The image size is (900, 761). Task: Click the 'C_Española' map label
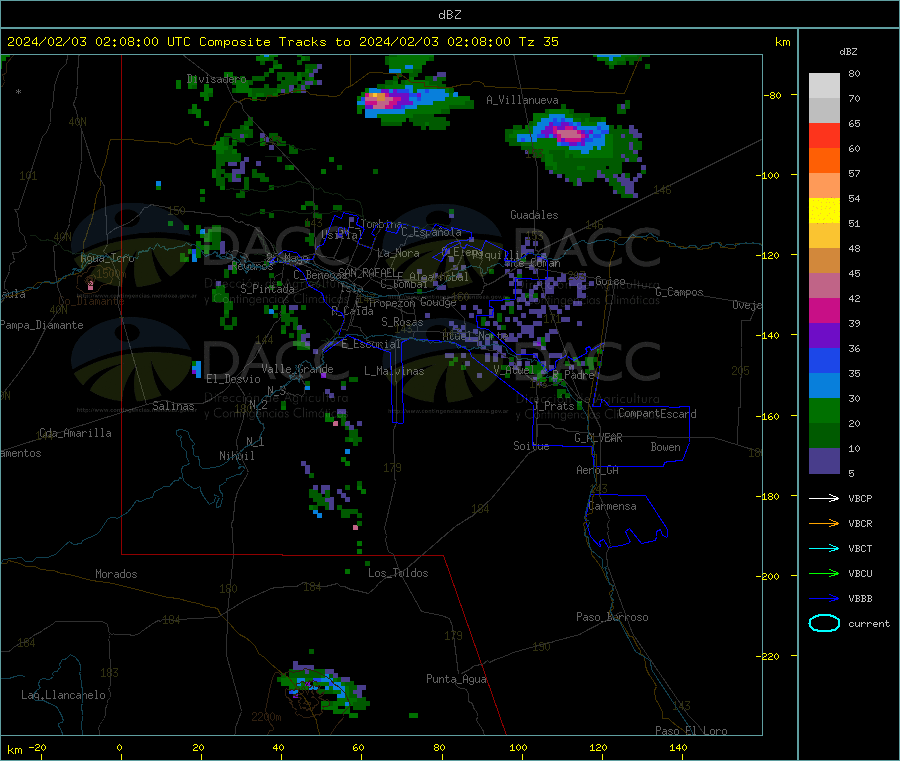coord(431,232)
